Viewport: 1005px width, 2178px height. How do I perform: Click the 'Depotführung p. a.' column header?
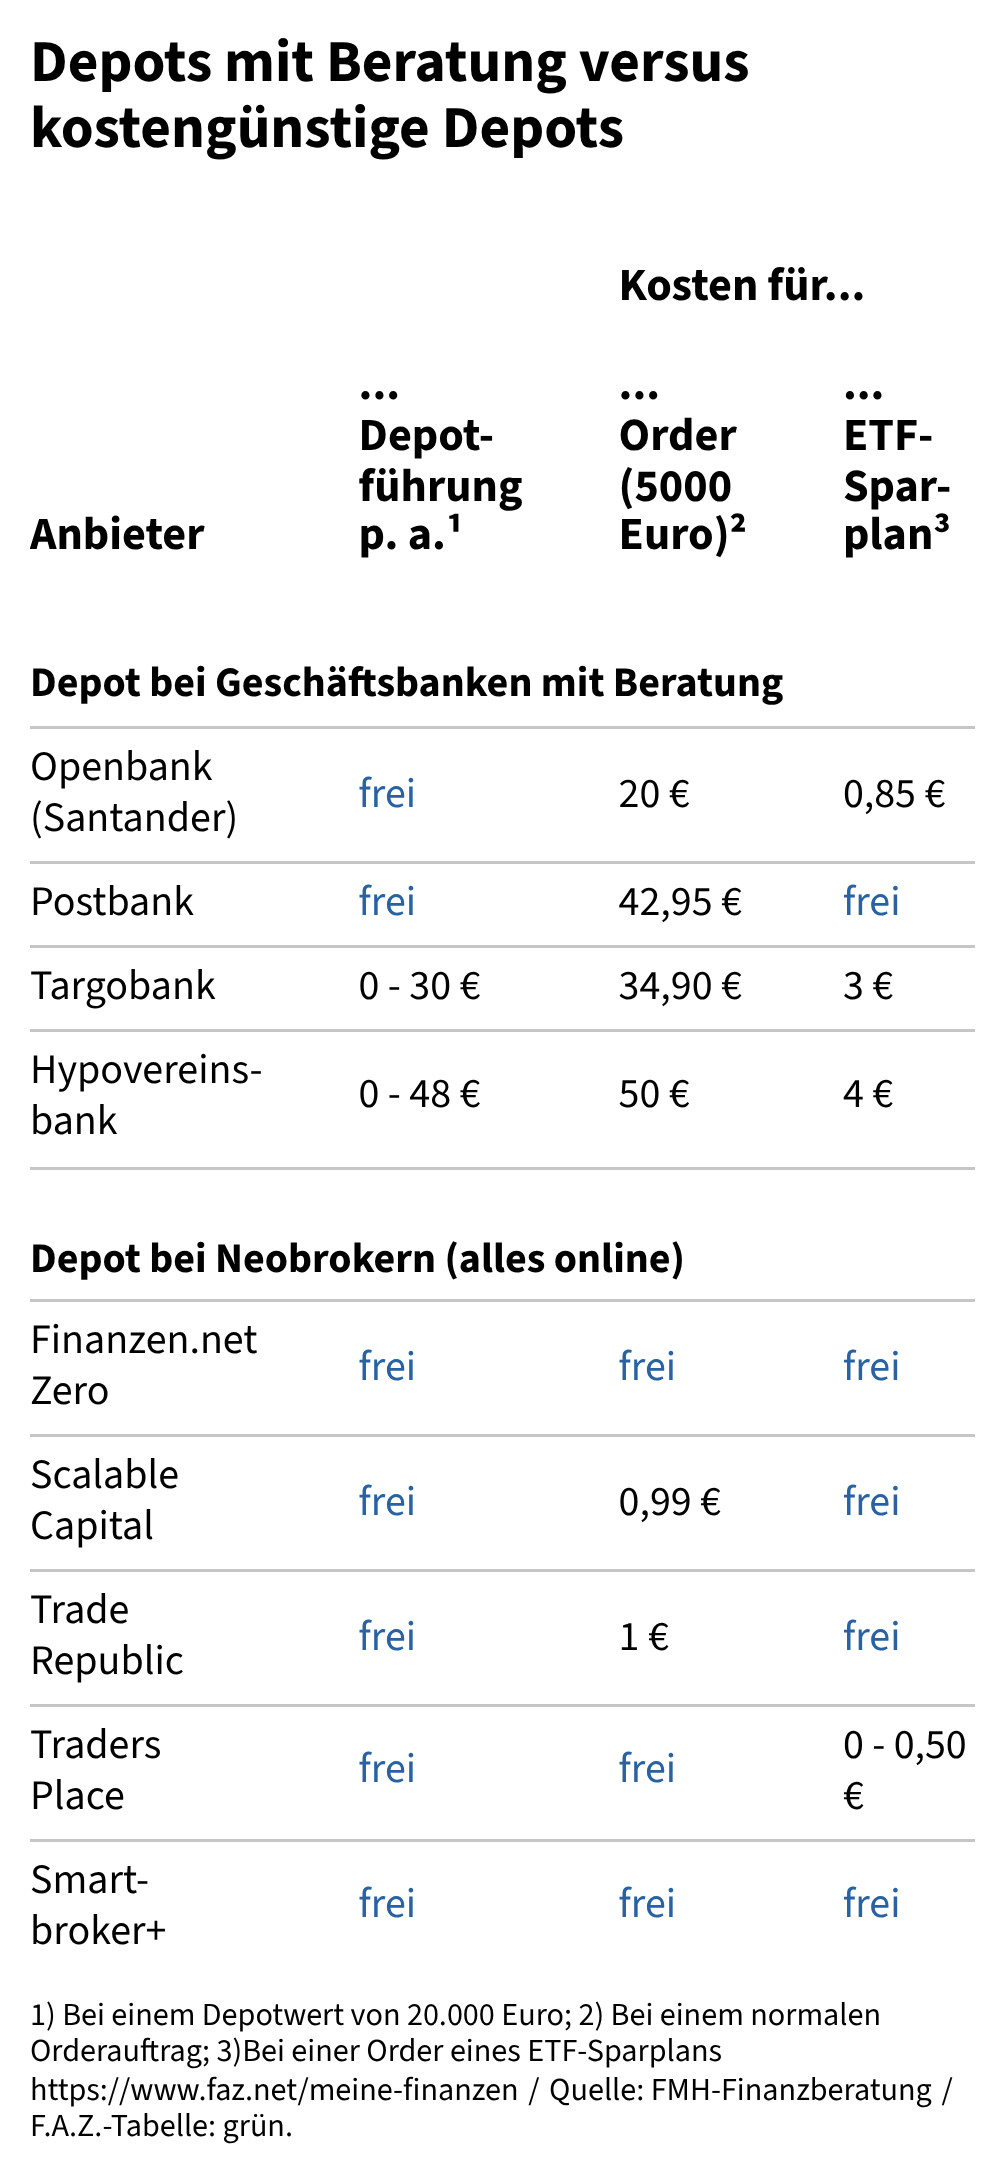(441, 471)
